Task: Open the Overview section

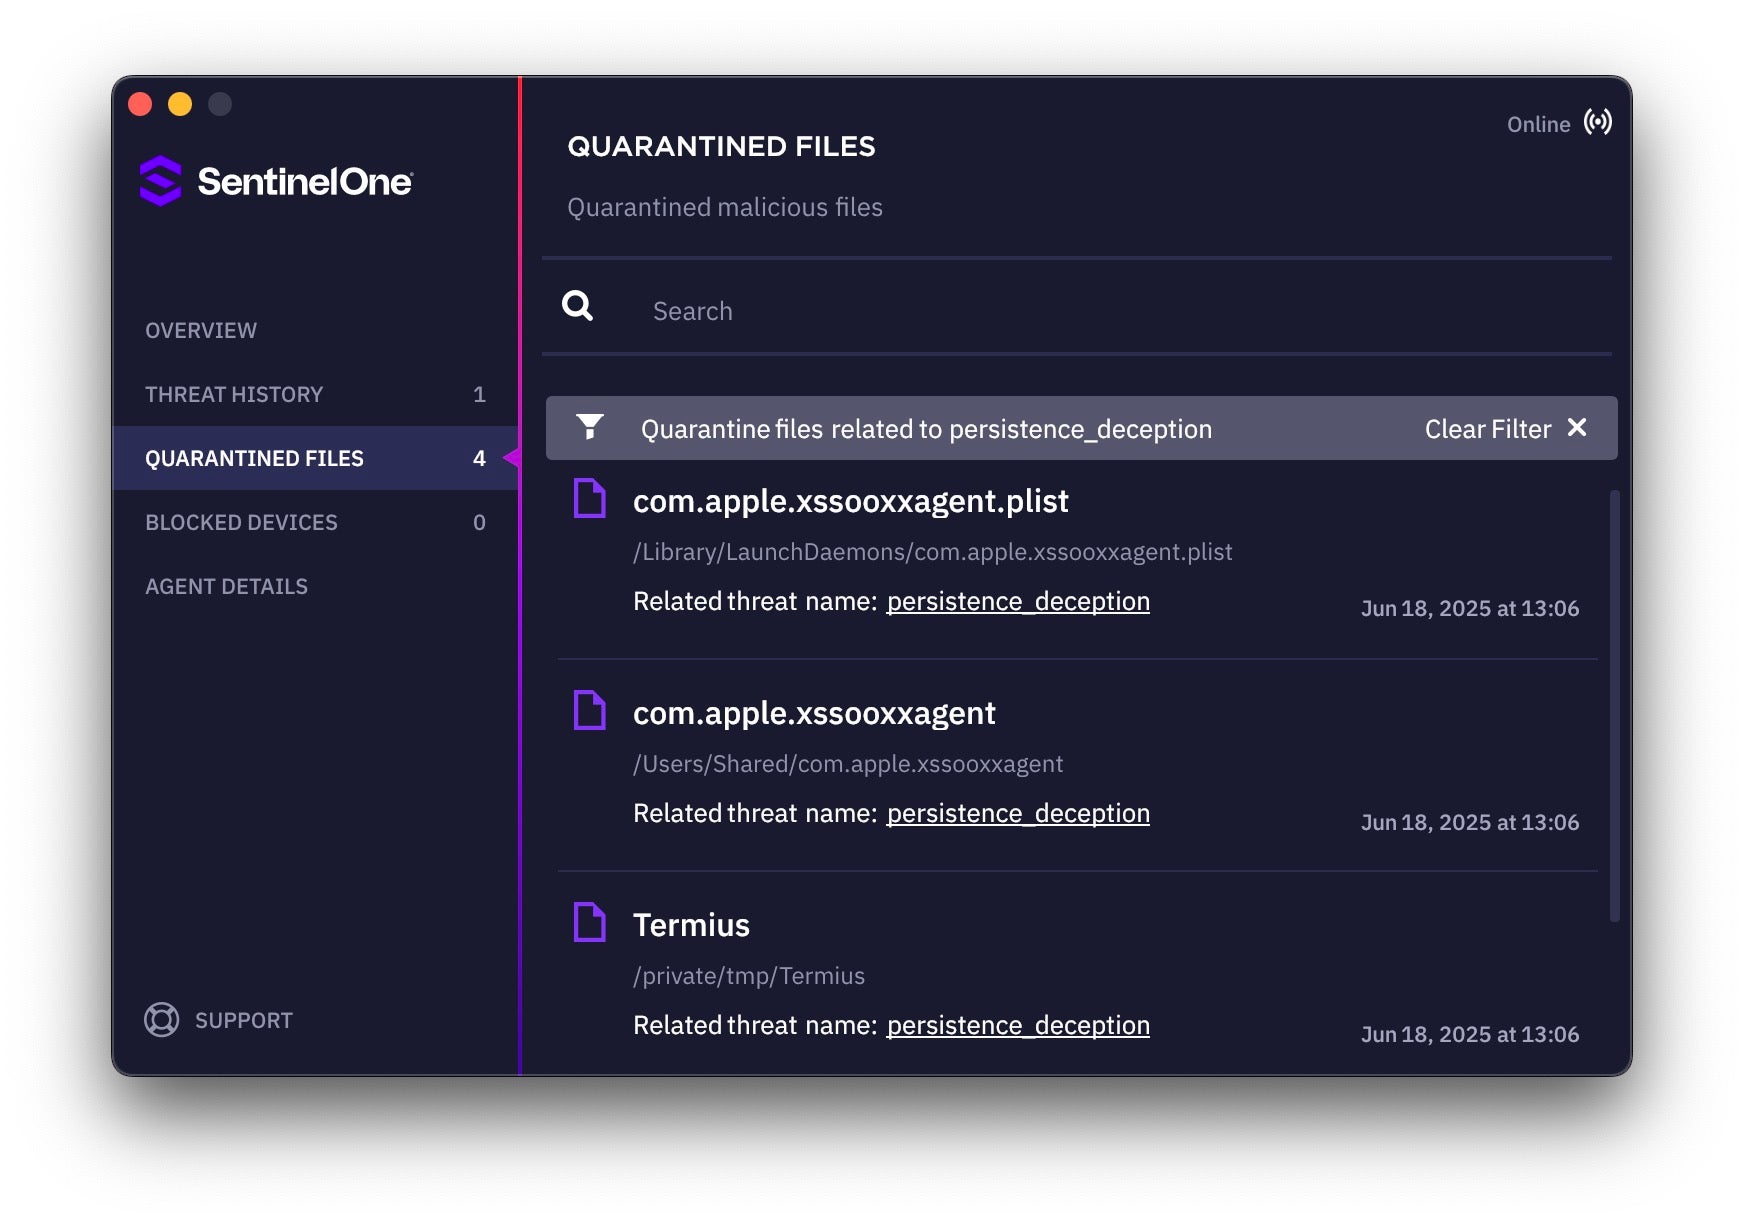Action: coord(201,330)
